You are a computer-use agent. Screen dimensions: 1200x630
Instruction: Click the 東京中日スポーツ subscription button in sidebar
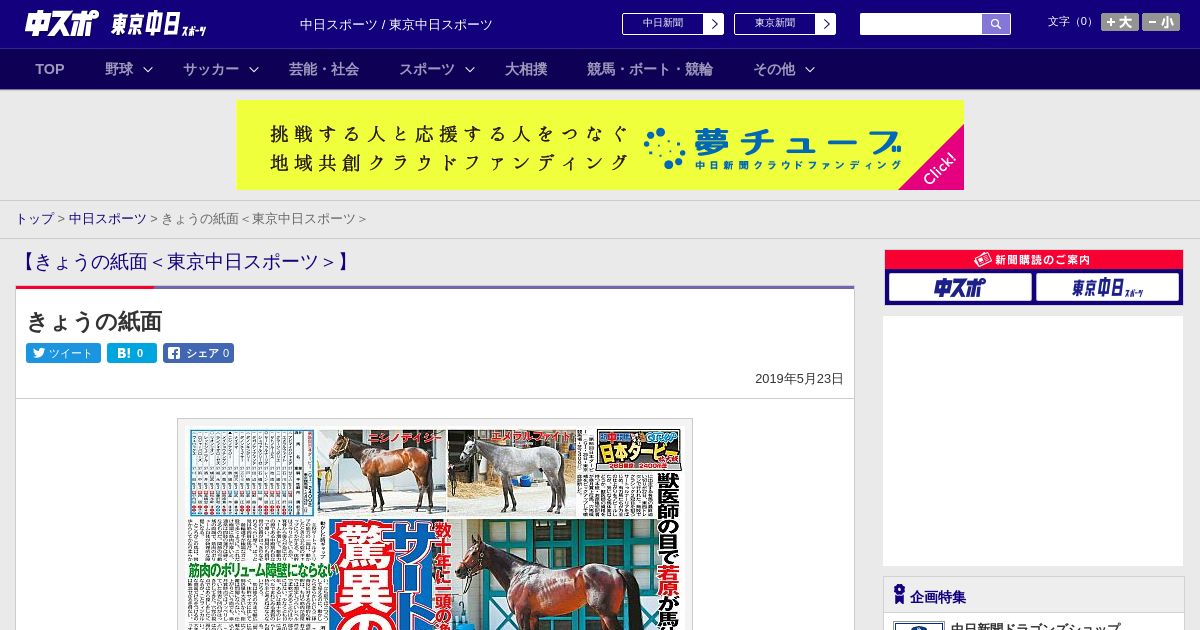pyautogui.click(x=1107, y=288)
